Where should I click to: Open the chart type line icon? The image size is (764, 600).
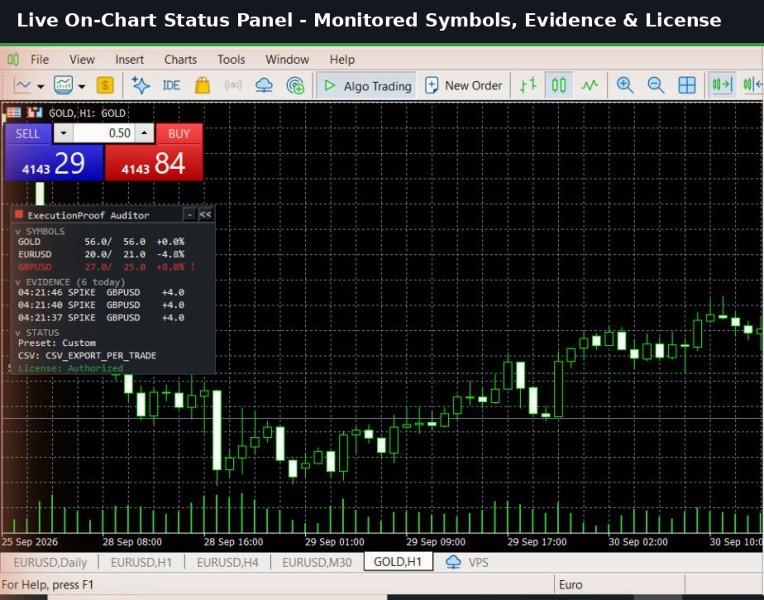point(22,86)
